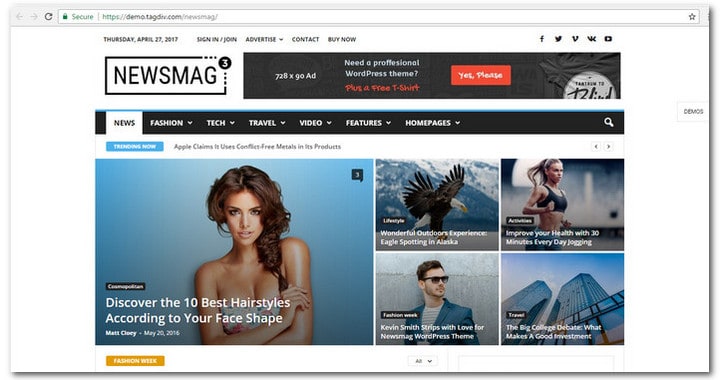The height and width of the screenshot is (380, 720).
Task: Click the browser address bar URL
Action: click(159, 17)
